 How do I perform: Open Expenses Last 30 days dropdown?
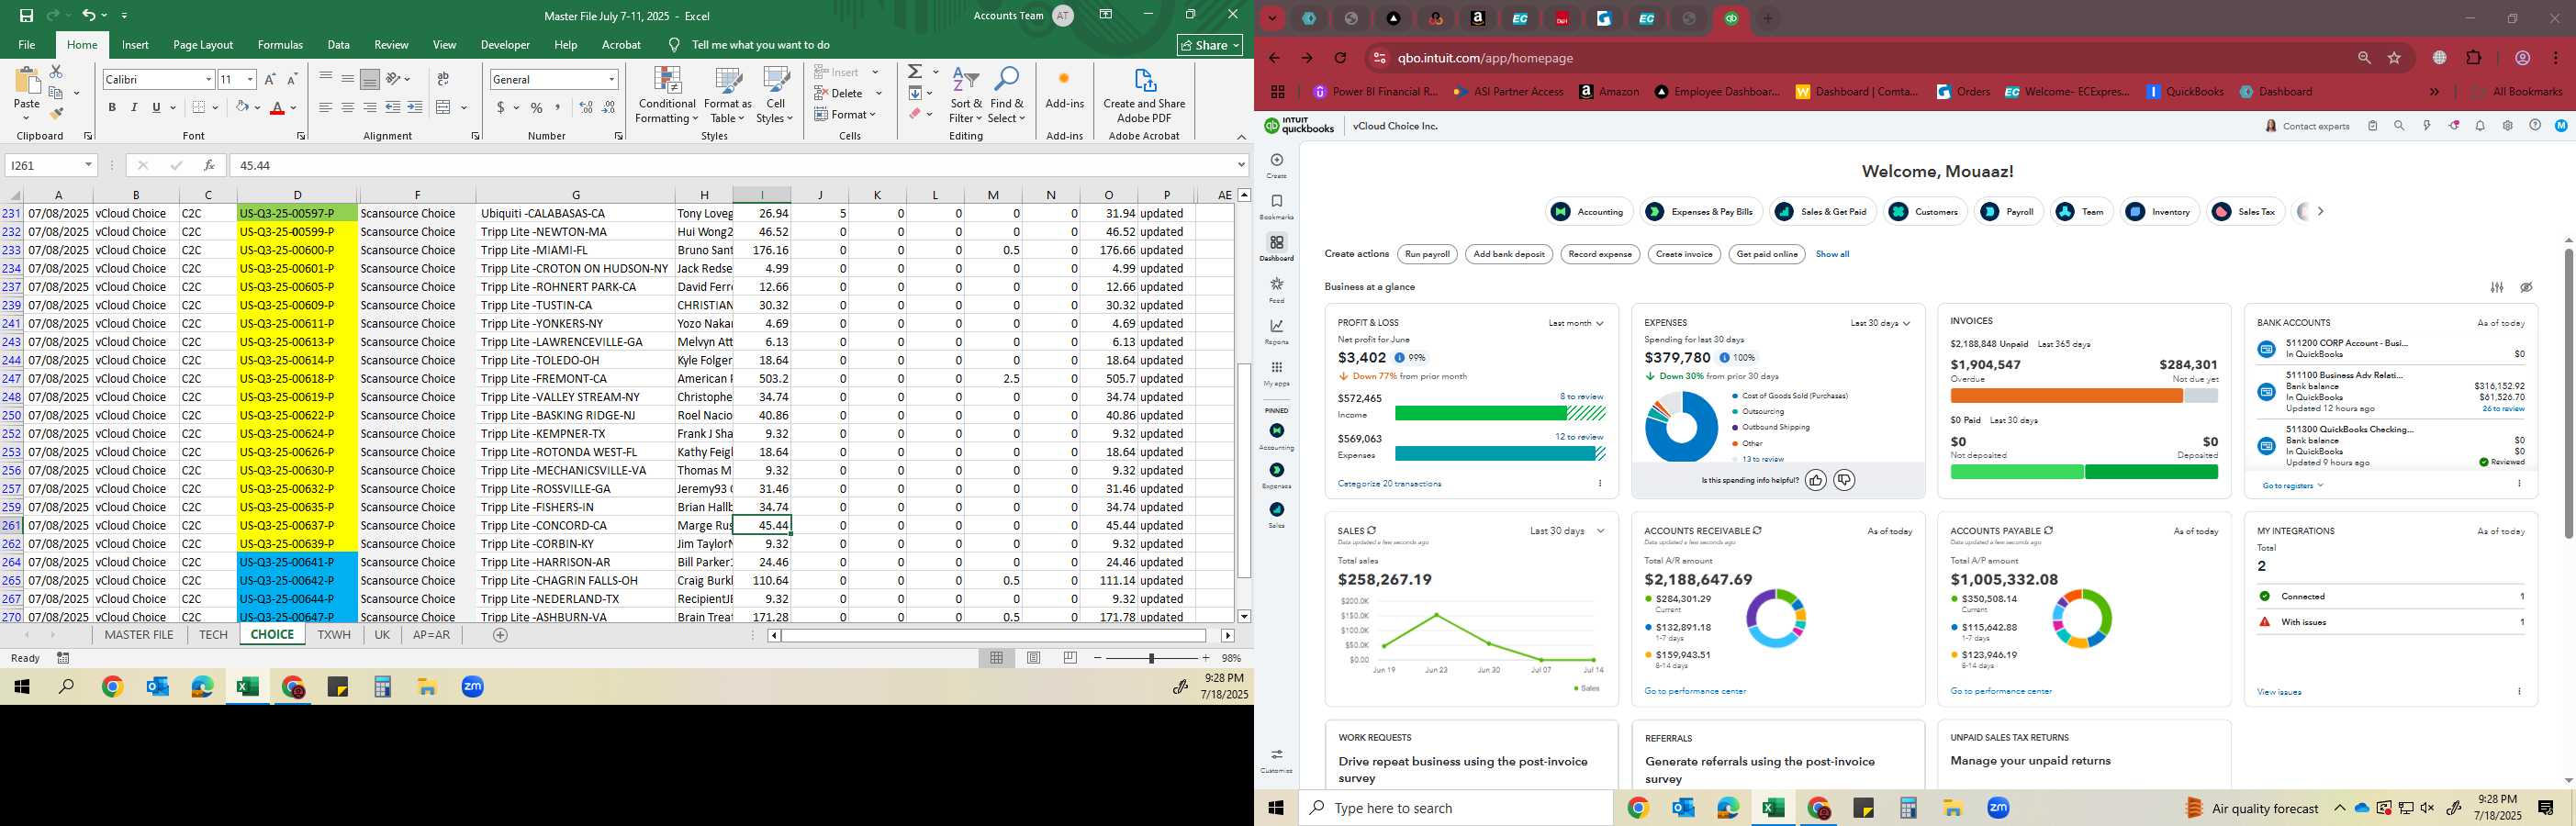pos(1880,323)
